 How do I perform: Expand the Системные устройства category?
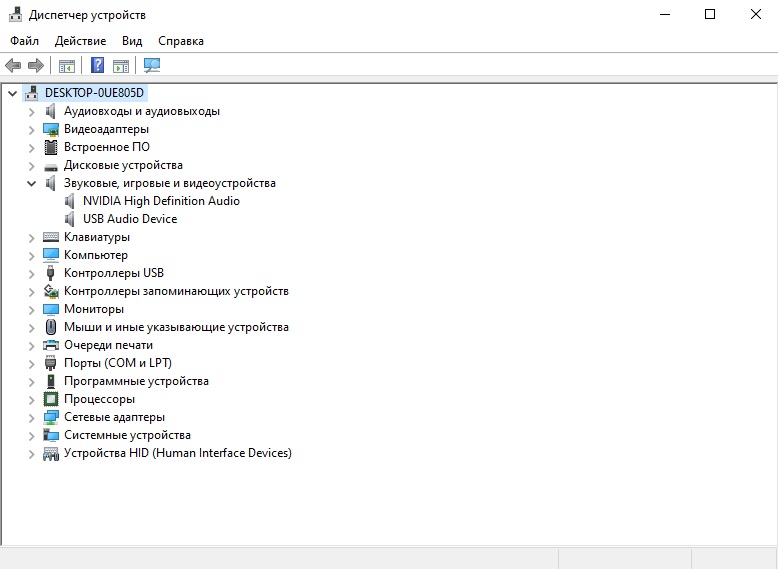32,436
